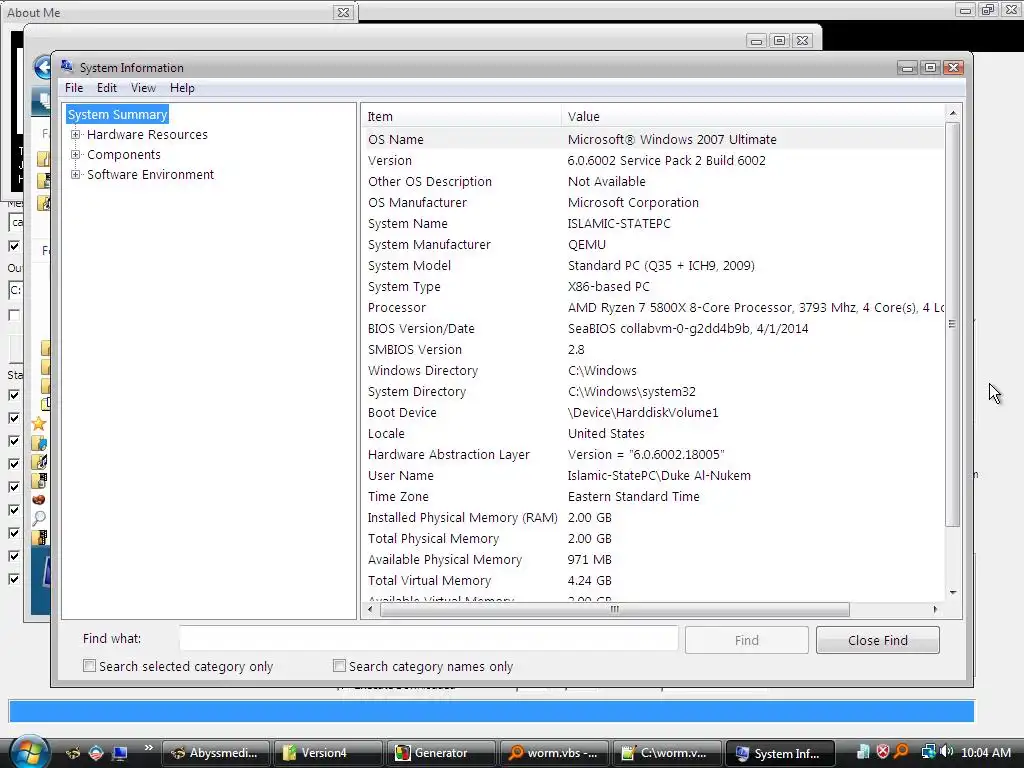The height and width of the screenshot is (768, 1024).
Task: Click the System Information title bar icon
Action: point(67,67)
